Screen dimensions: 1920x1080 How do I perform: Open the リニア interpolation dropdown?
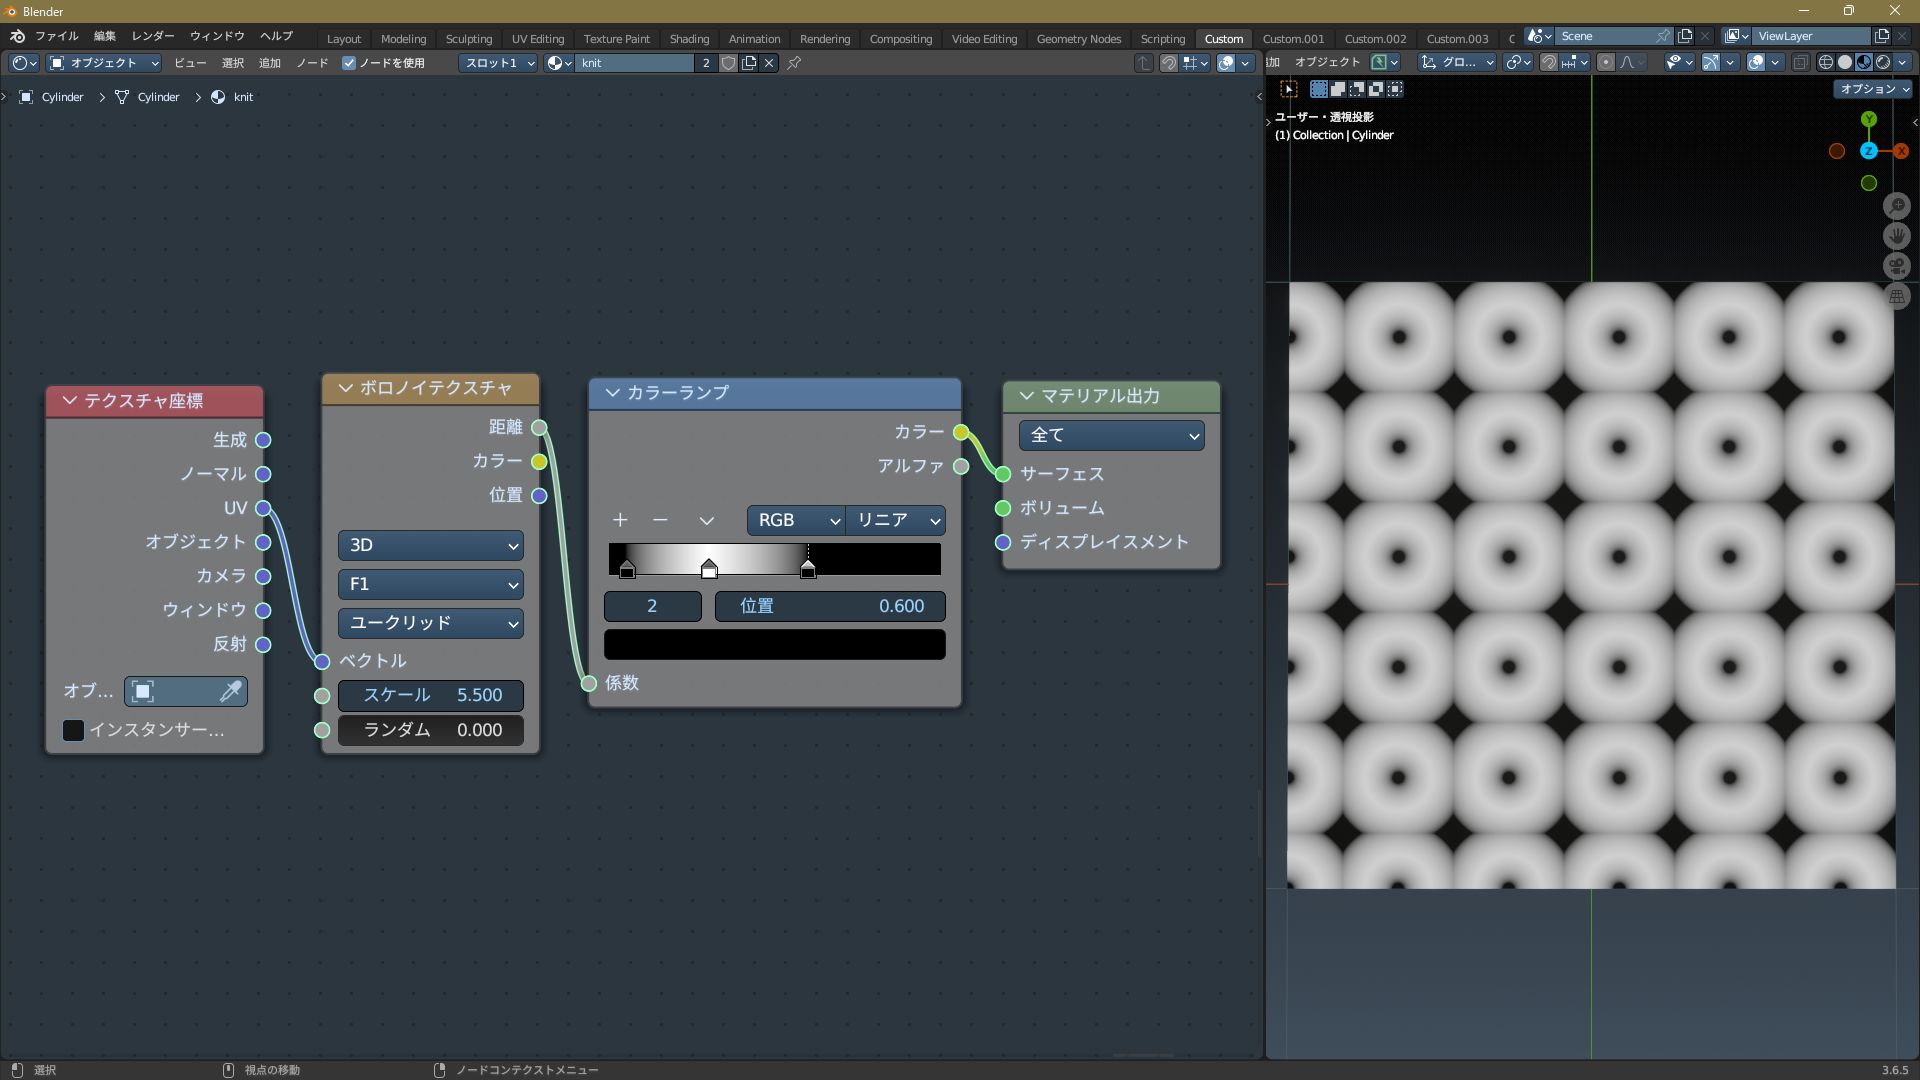coord(896,520)
